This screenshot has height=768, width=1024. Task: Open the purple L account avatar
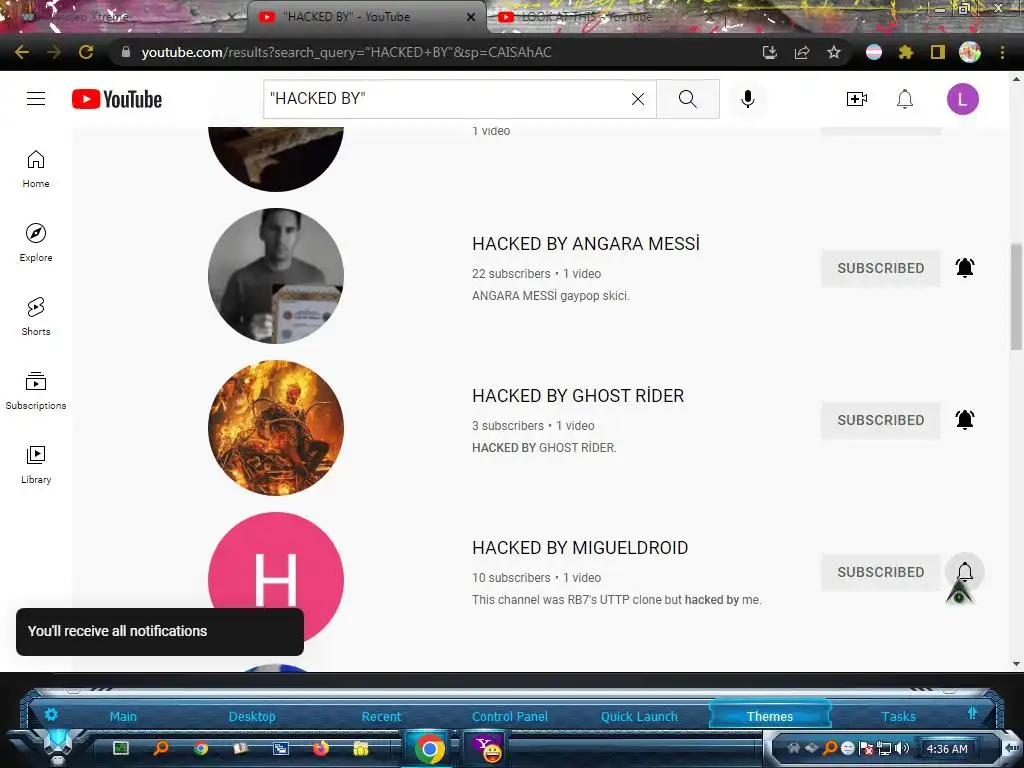pyautogui.click(x=963, y=99)
